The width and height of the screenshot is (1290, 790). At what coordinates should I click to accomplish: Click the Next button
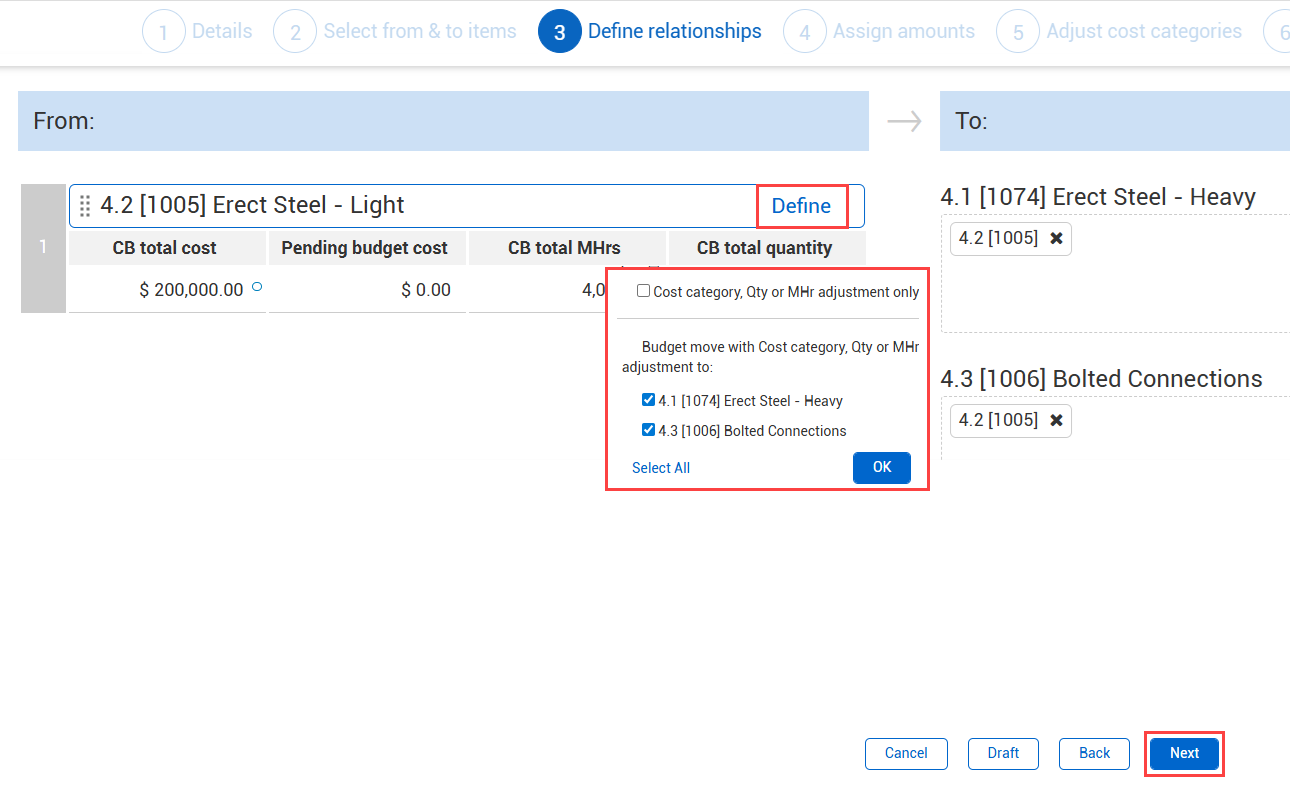pos(1184,753)
